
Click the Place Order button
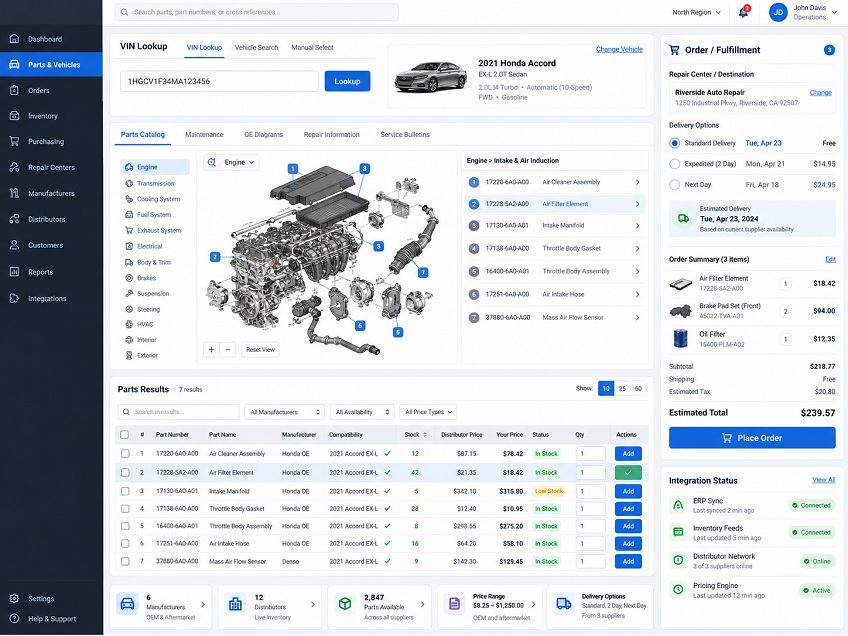coord(752,438)
